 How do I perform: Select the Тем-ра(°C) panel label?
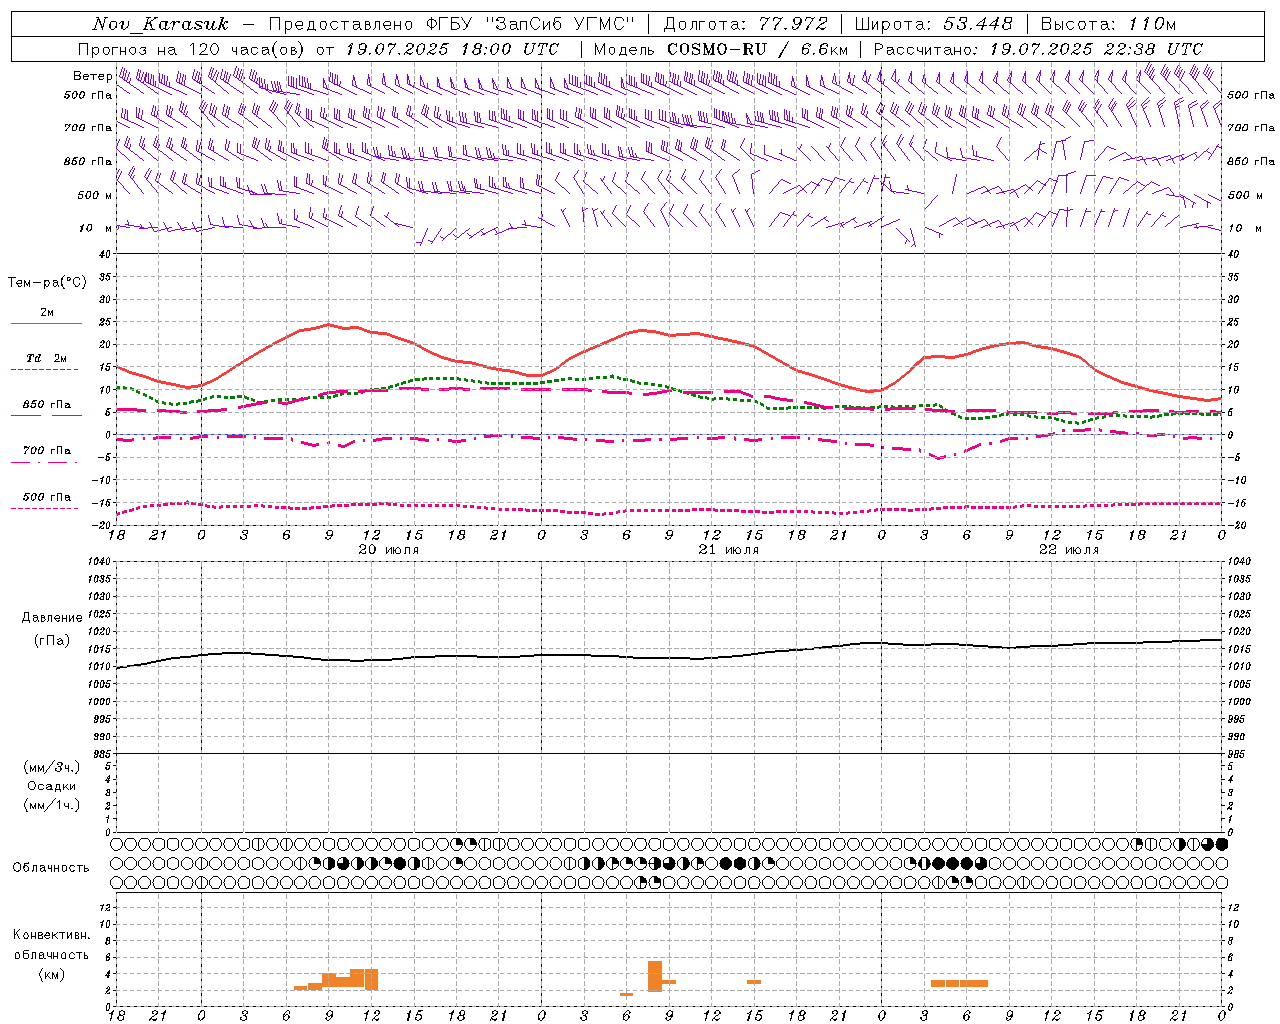(x=47, y=282)
